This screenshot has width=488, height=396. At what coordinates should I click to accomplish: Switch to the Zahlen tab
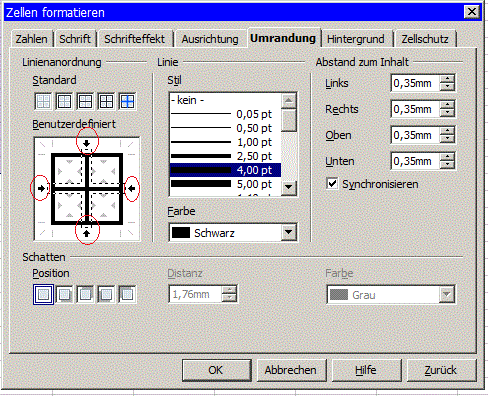31,39
